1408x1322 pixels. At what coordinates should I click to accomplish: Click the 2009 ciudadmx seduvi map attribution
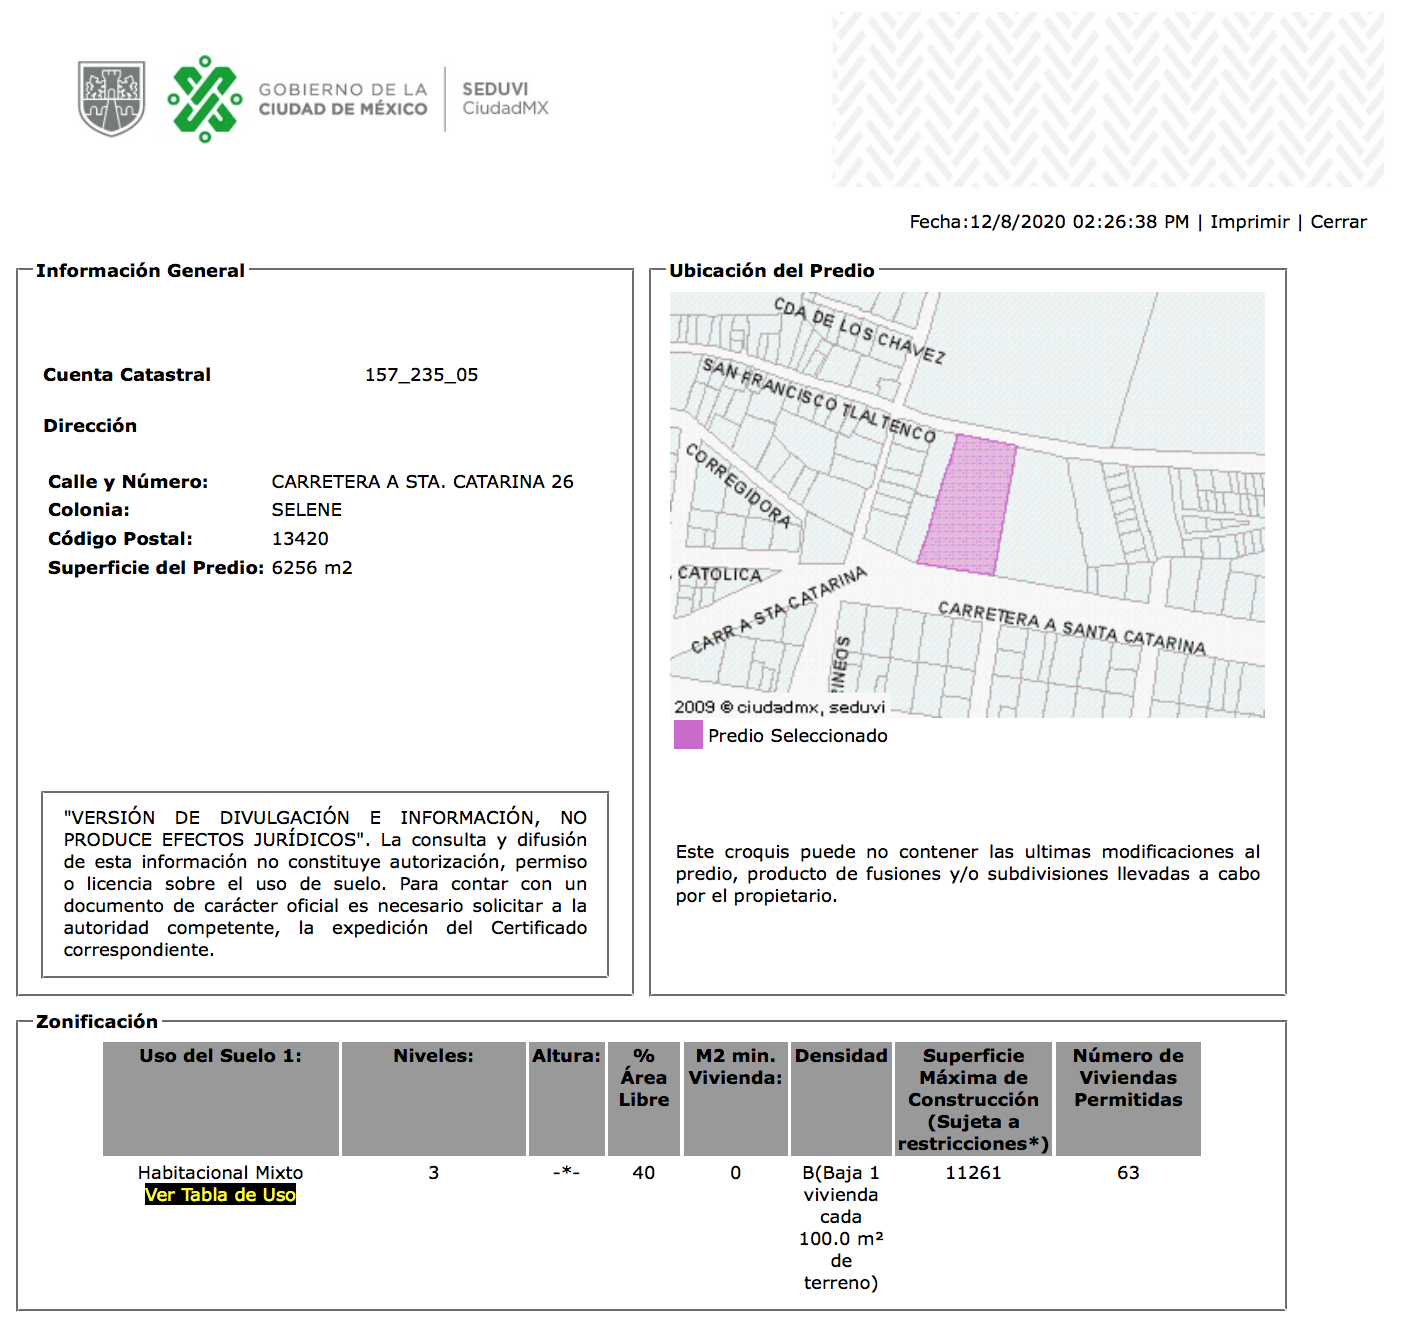coord(781,706)
